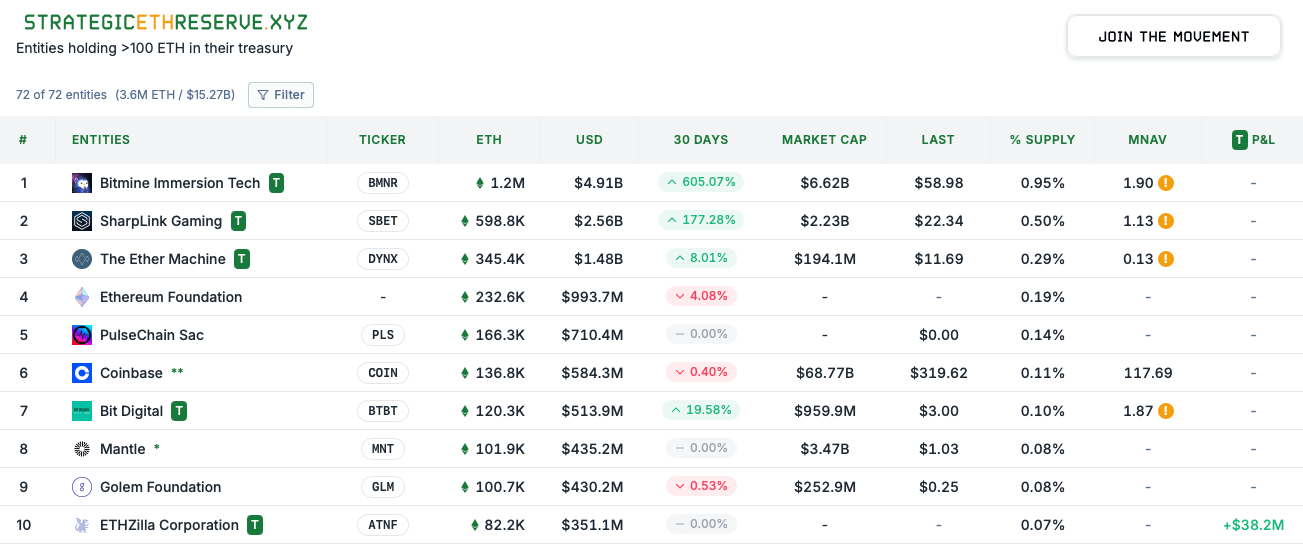This screenshot has width=1303, height=547.
Task: Select the PLS ticker badge
Action: [383, 335]
